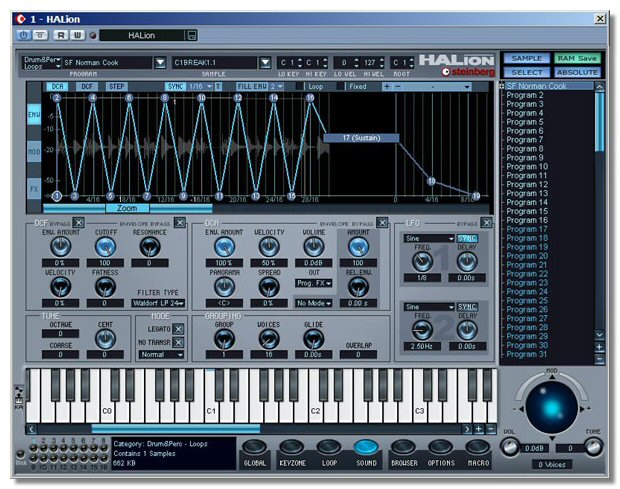Viewport: 620px width, 489px height.
Task: Click the DCA AMOUNT knob
Action: 358,247
